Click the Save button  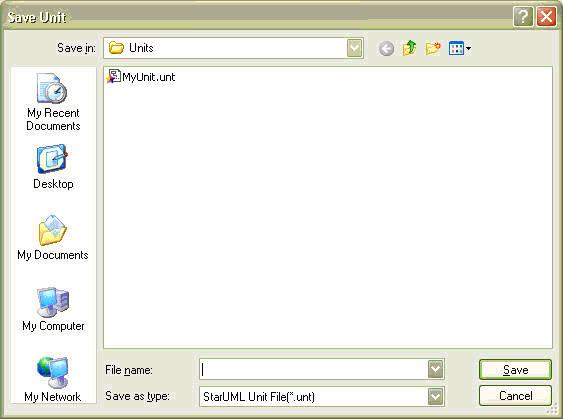515,369
